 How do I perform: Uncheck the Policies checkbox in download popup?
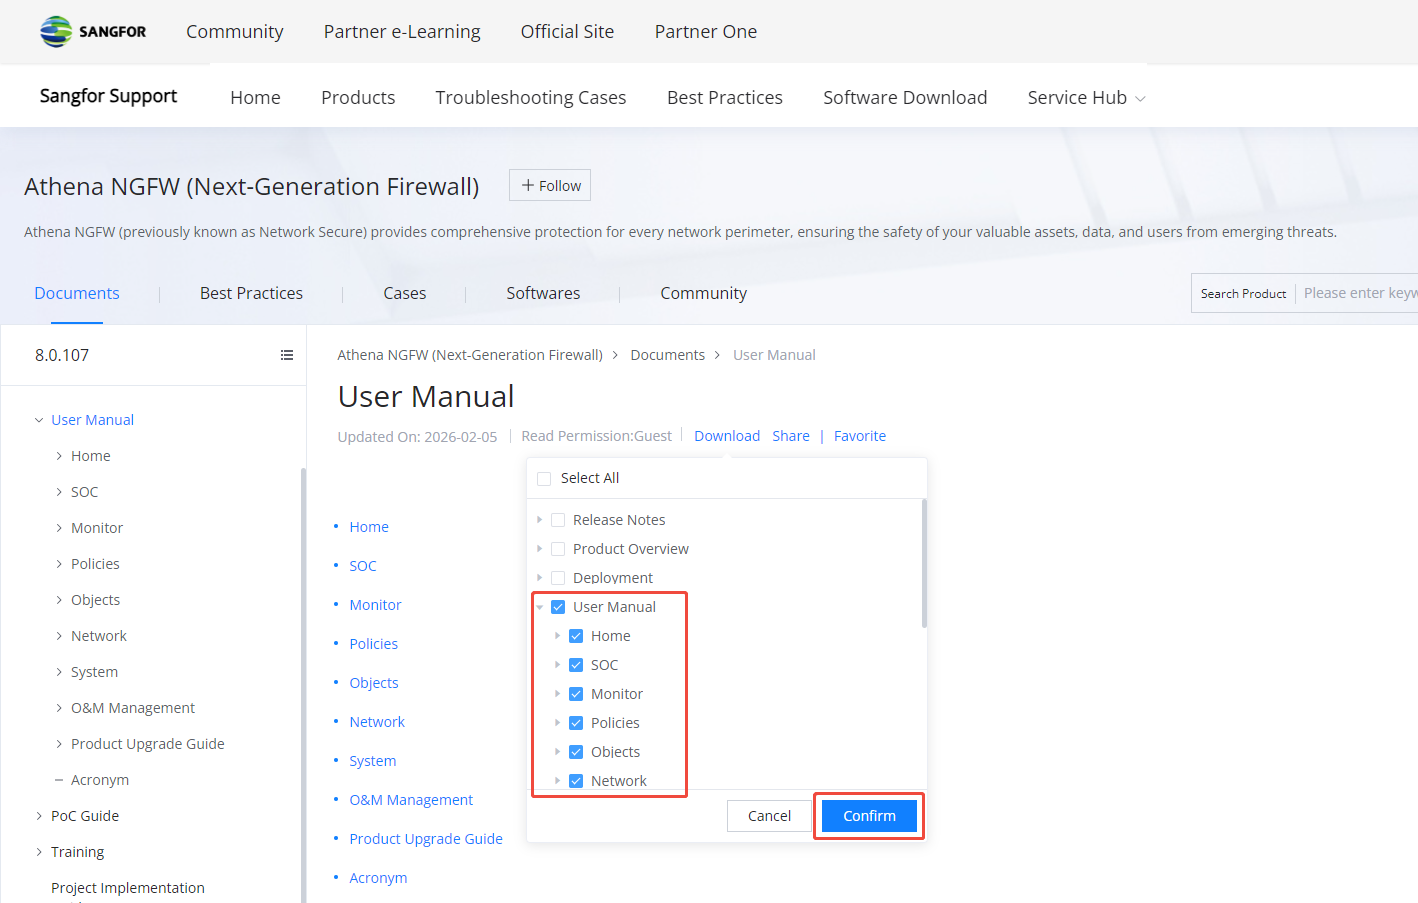point(576,723)
